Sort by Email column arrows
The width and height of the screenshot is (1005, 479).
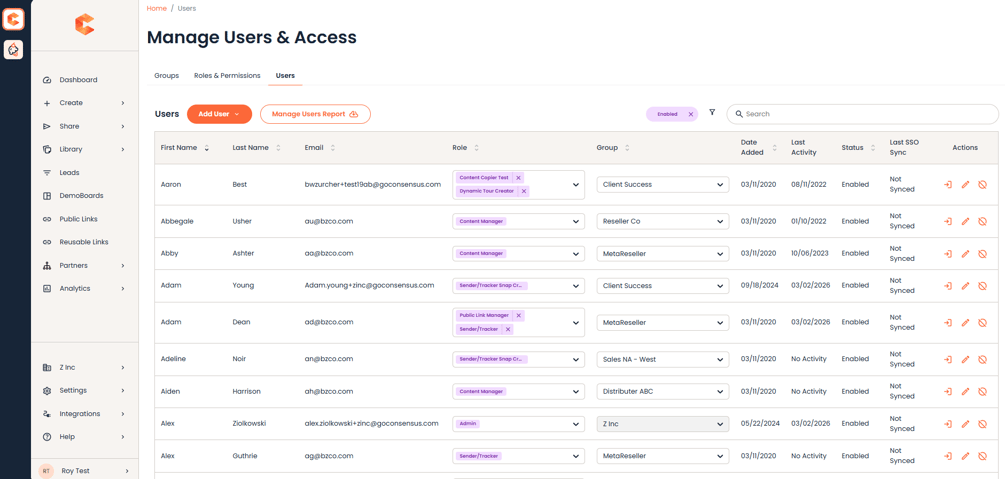tap(333, 147)
